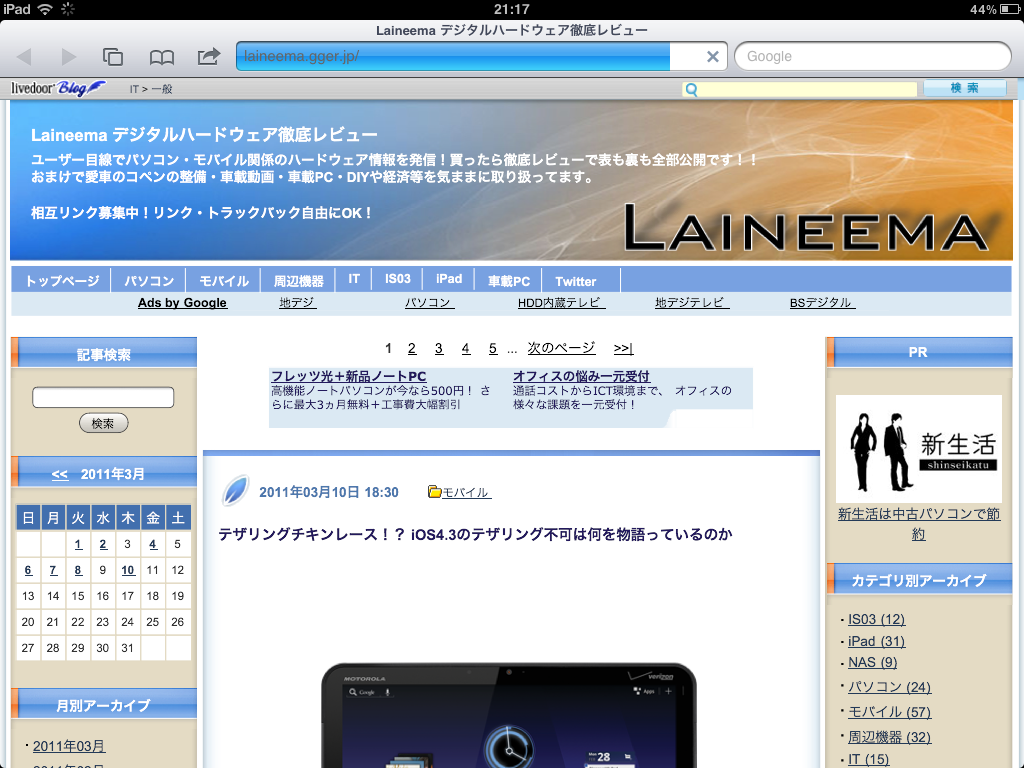This screenshot has height=768, width=1024.
Task: Click the LAINEEMA banner logo
Action: tap(807, 228)
